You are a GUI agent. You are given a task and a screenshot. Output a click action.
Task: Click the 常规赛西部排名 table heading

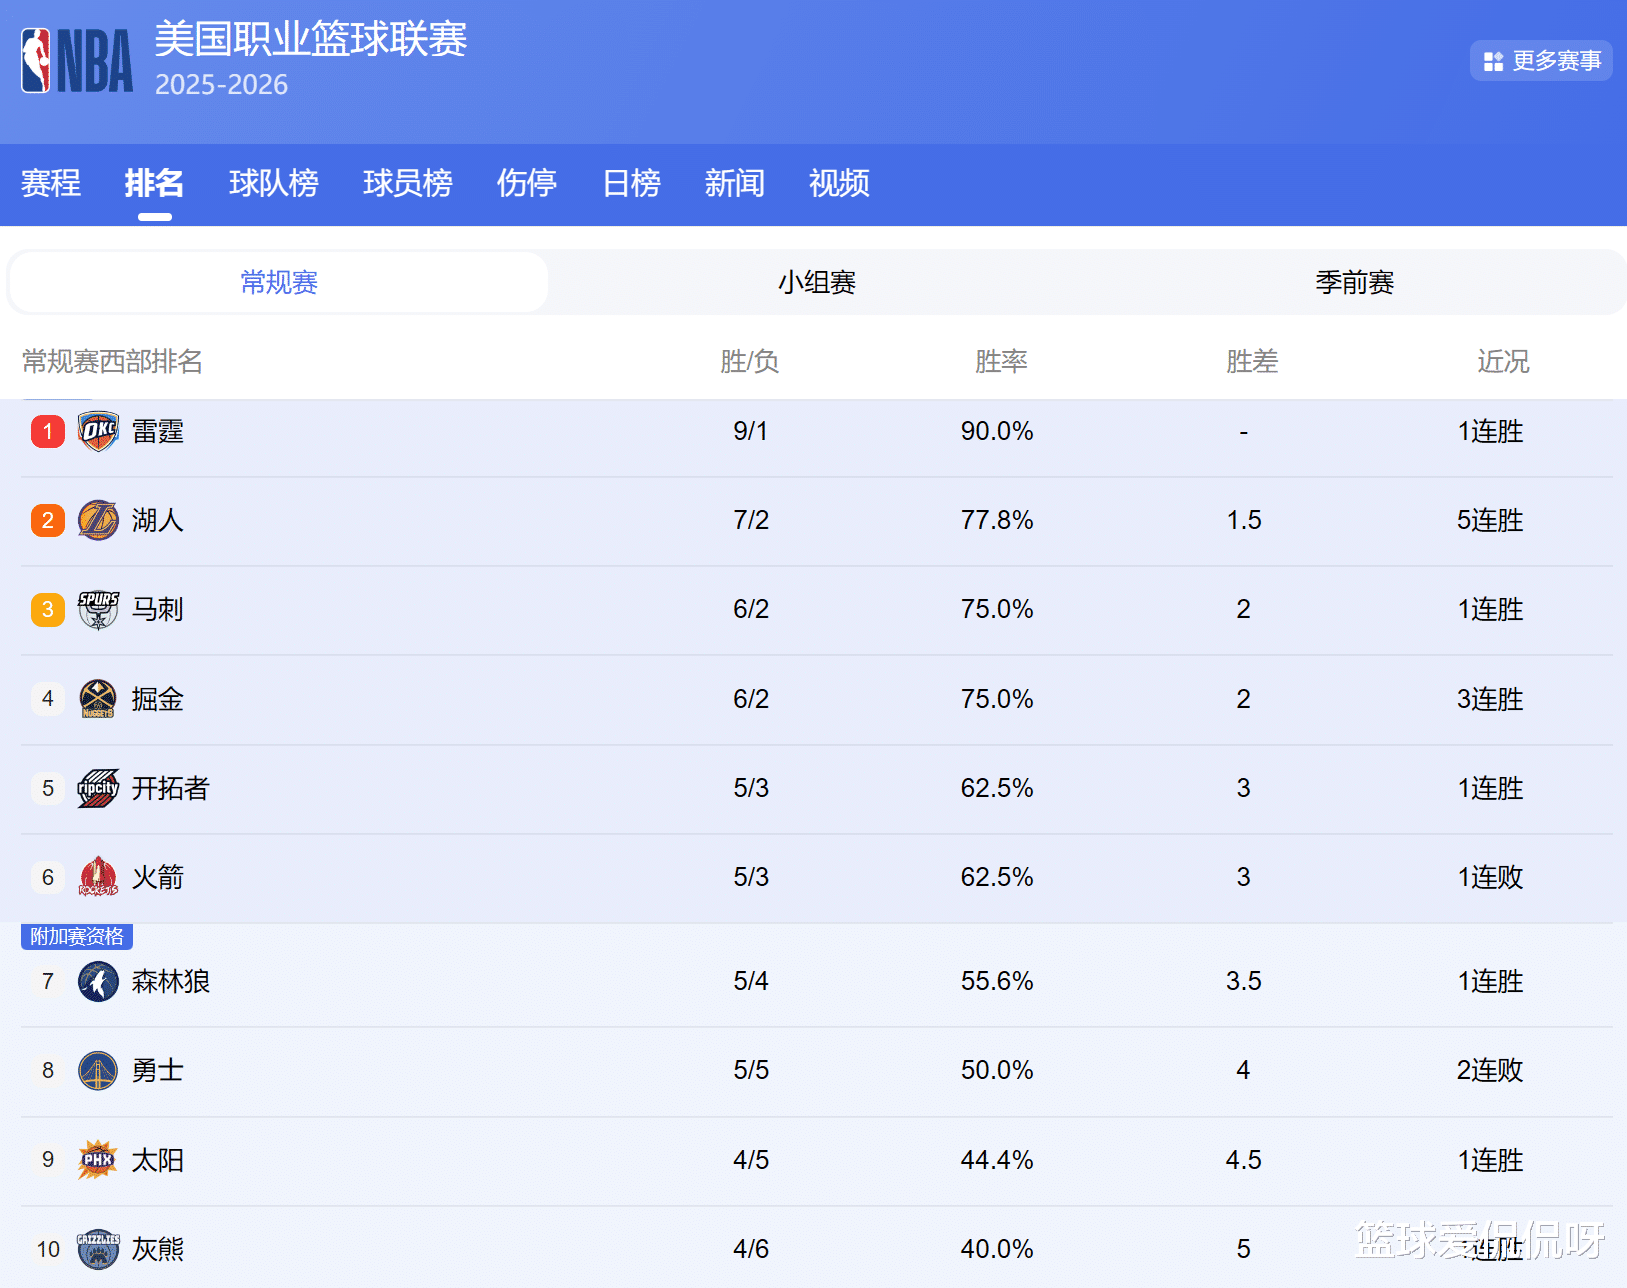tap(112, 361)
